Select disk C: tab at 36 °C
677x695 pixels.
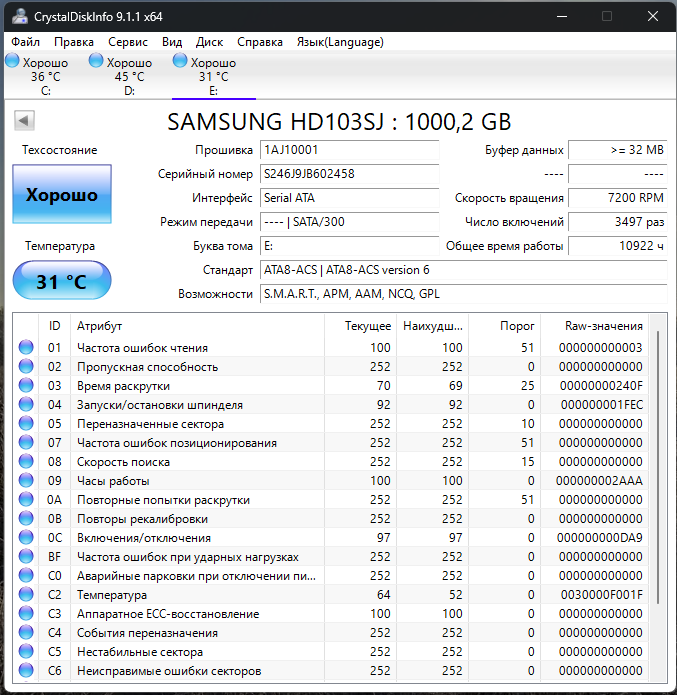[x=46, y=76]
